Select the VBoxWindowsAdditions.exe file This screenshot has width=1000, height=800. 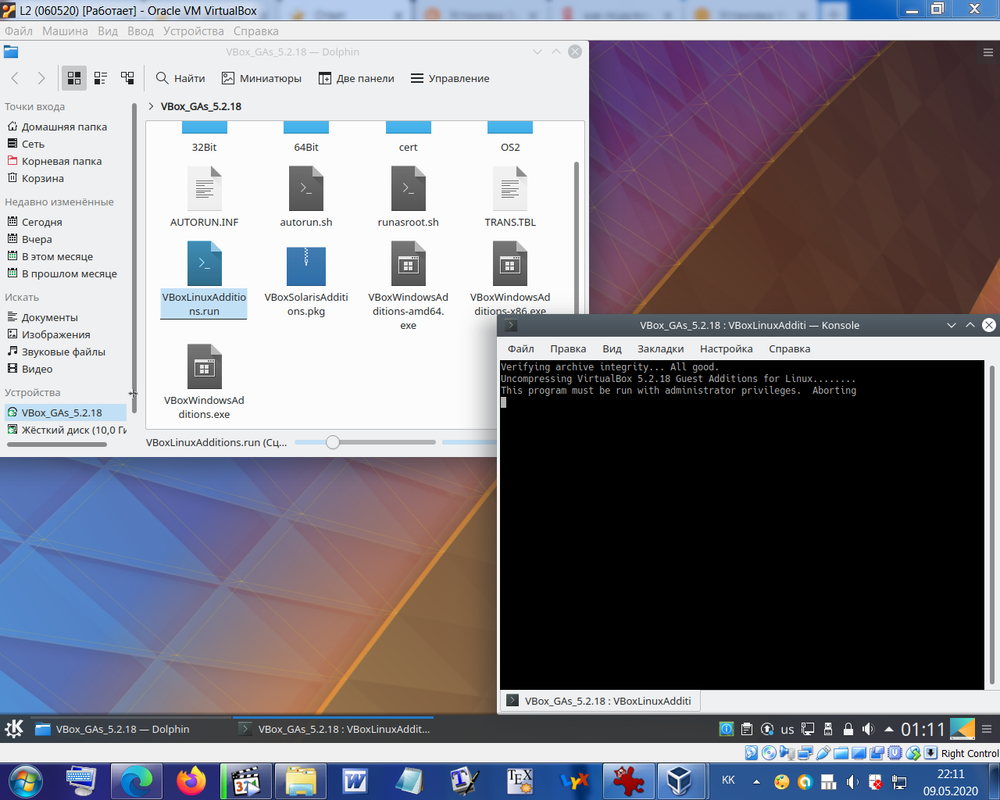[x=204, y=382]
